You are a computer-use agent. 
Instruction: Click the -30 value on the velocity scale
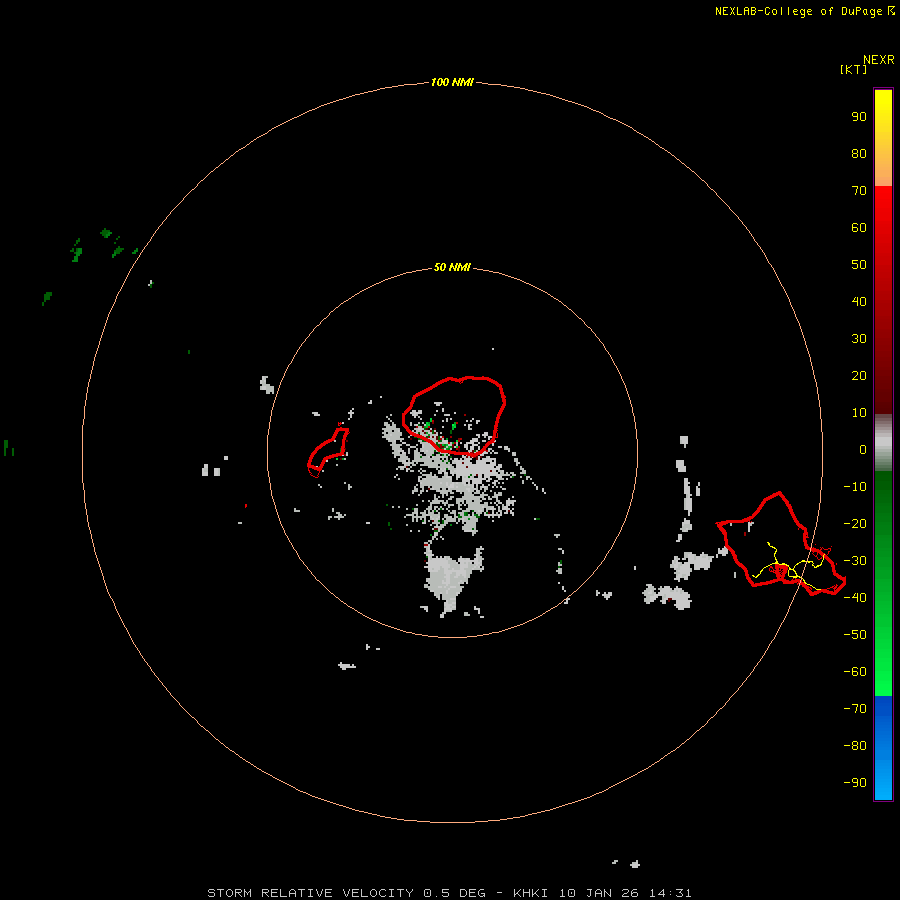(855, 561)
